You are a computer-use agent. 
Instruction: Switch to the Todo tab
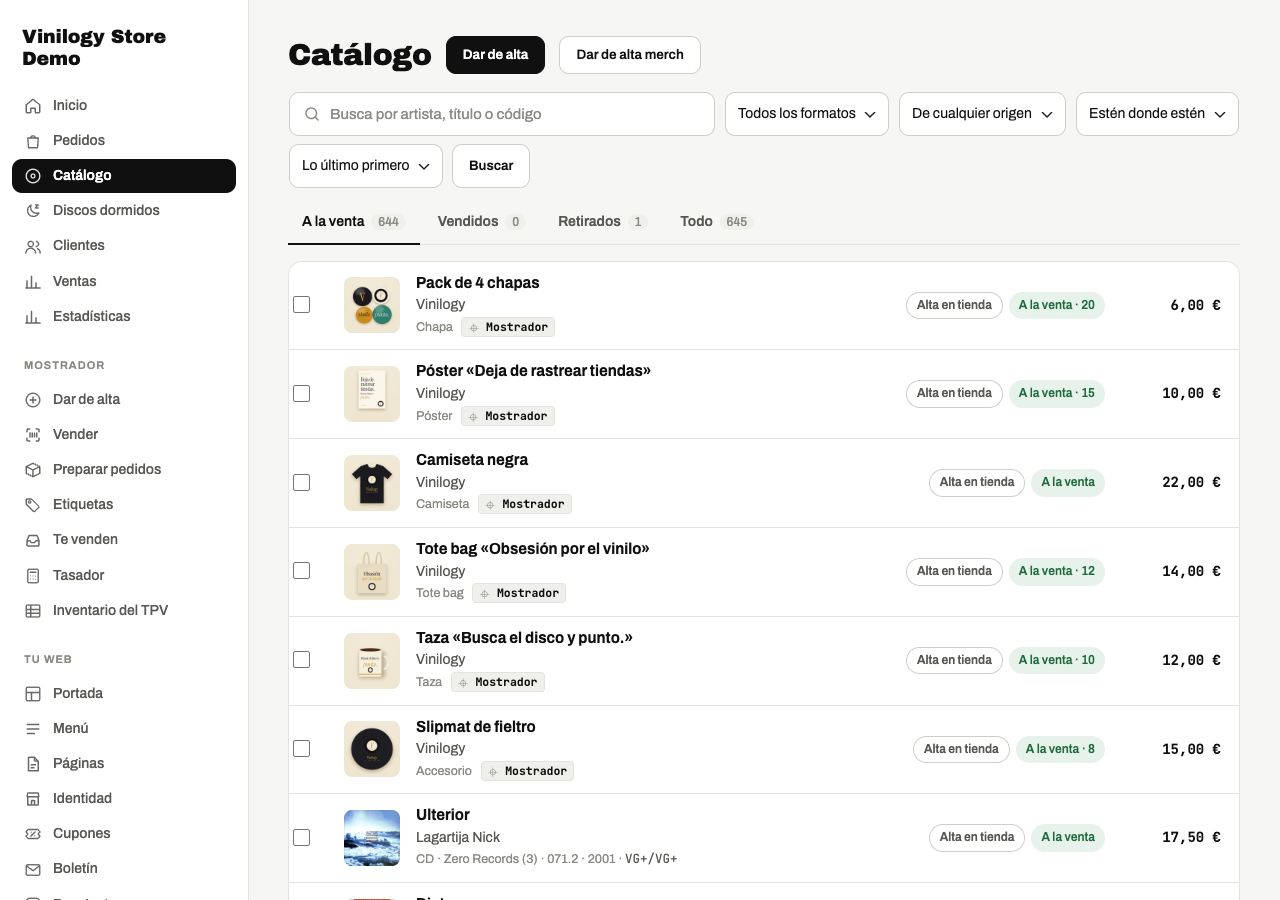[716, 222]
